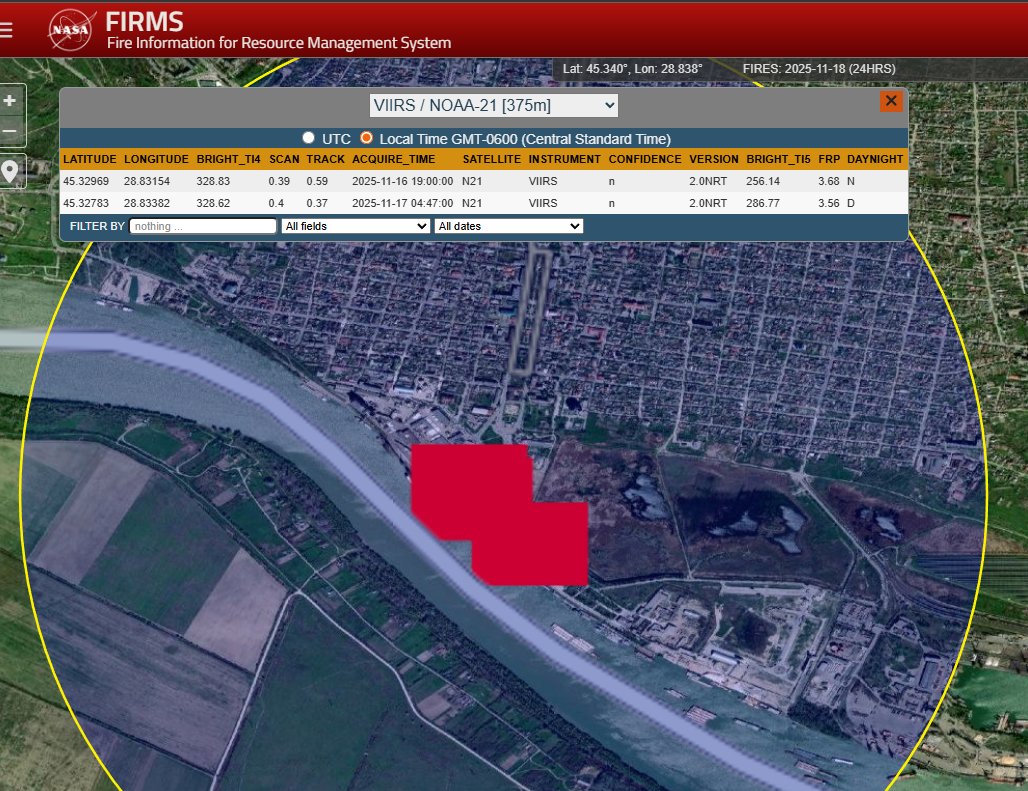Sort by the SCAN column header
This screenshot has width=1028, height=791.
point(284,159)
